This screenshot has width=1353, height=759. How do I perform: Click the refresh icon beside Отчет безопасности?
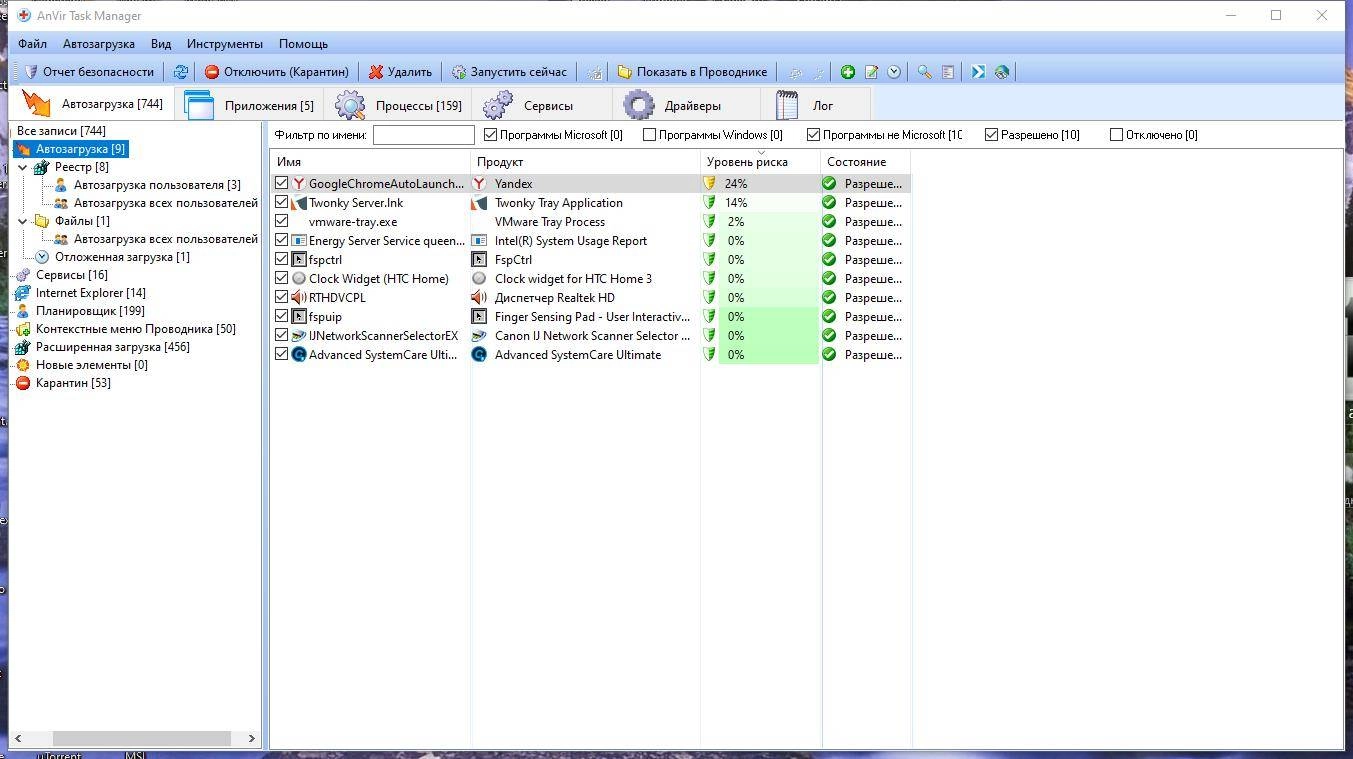181,72
